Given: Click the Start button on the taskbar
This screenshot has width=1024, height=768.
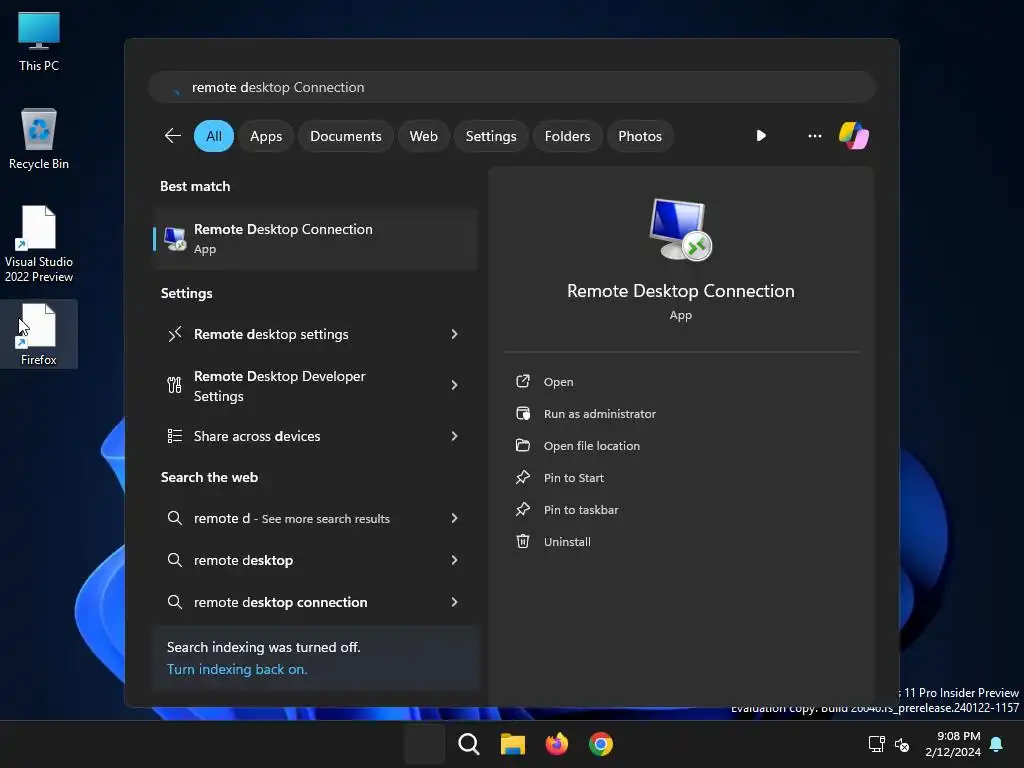Looking at the screenshot, I should click(424, 744).
